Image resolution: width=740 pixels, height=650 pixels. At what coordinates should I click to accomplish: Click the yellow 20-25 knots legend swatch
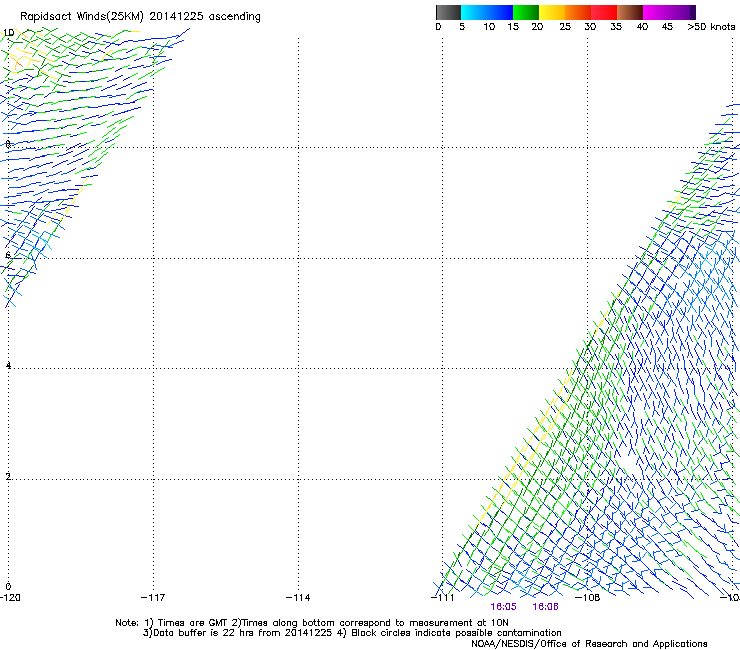pos(552,12)
